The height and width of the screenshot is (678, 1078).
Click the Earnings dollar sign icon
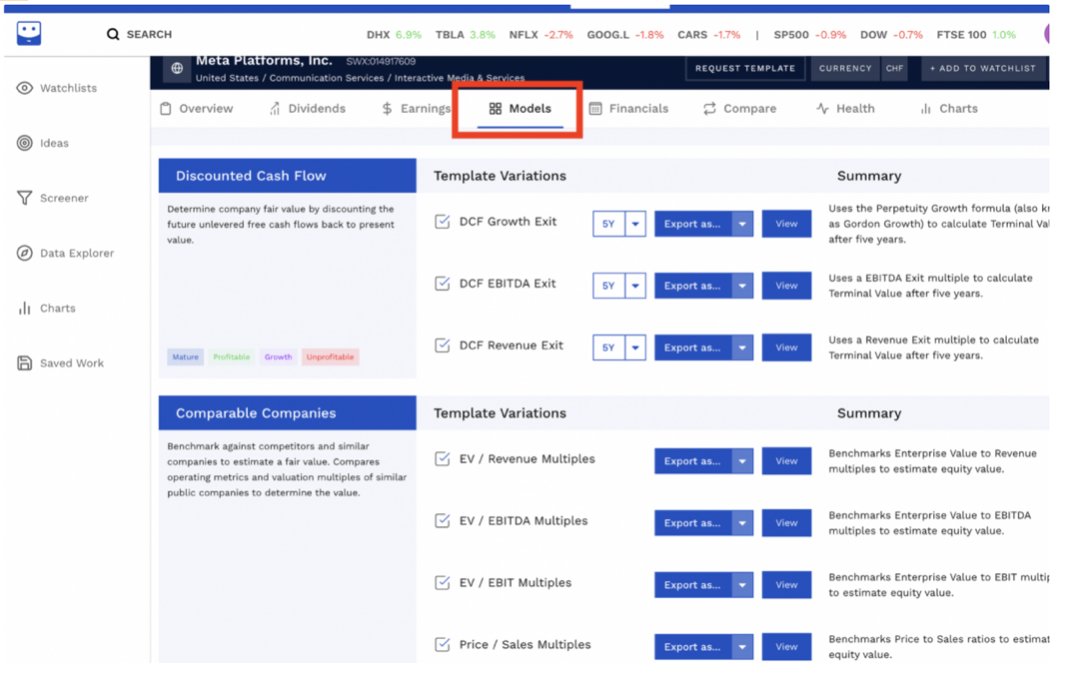(x=387, y=109)
